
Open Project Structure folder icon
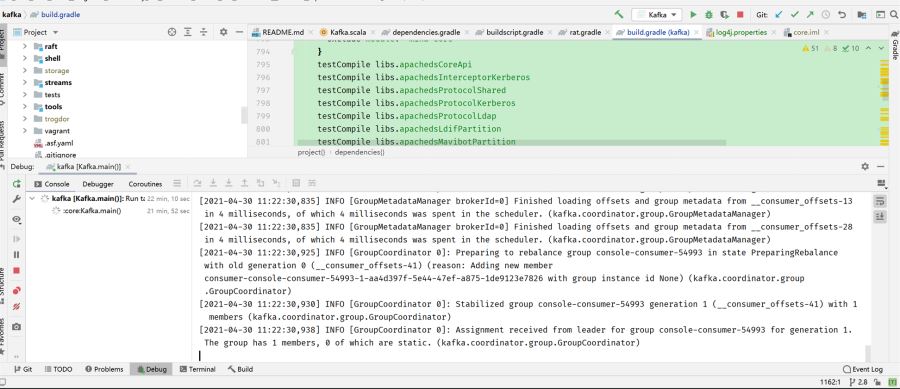[862, 14]
